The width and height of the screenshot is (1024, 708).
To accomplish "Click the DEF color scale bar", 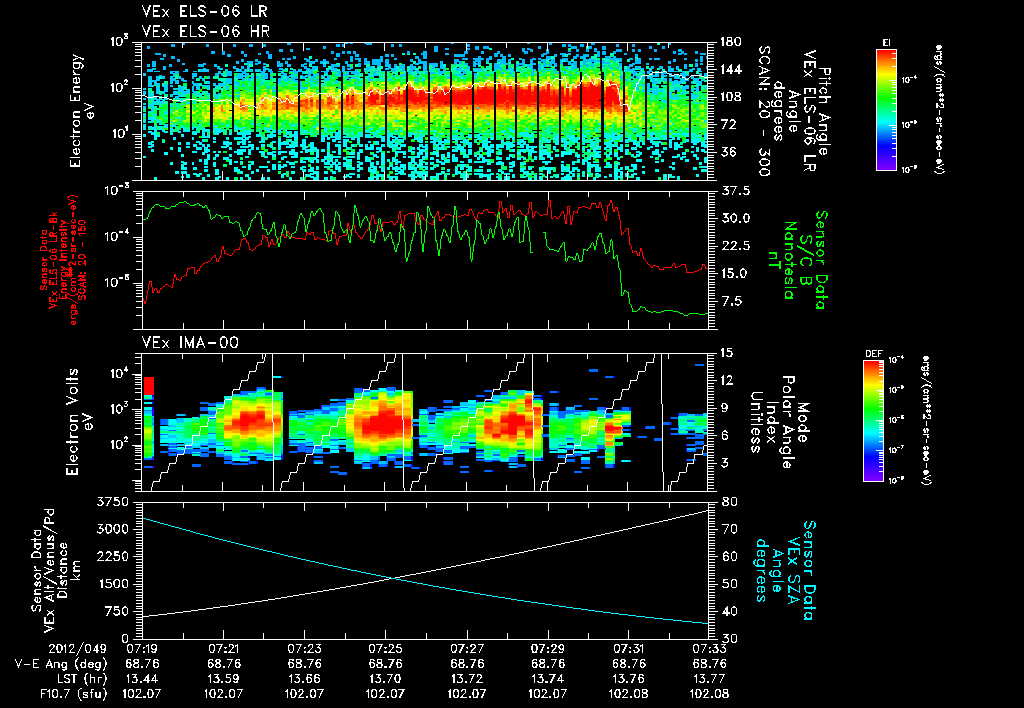I will click(874, 420).
